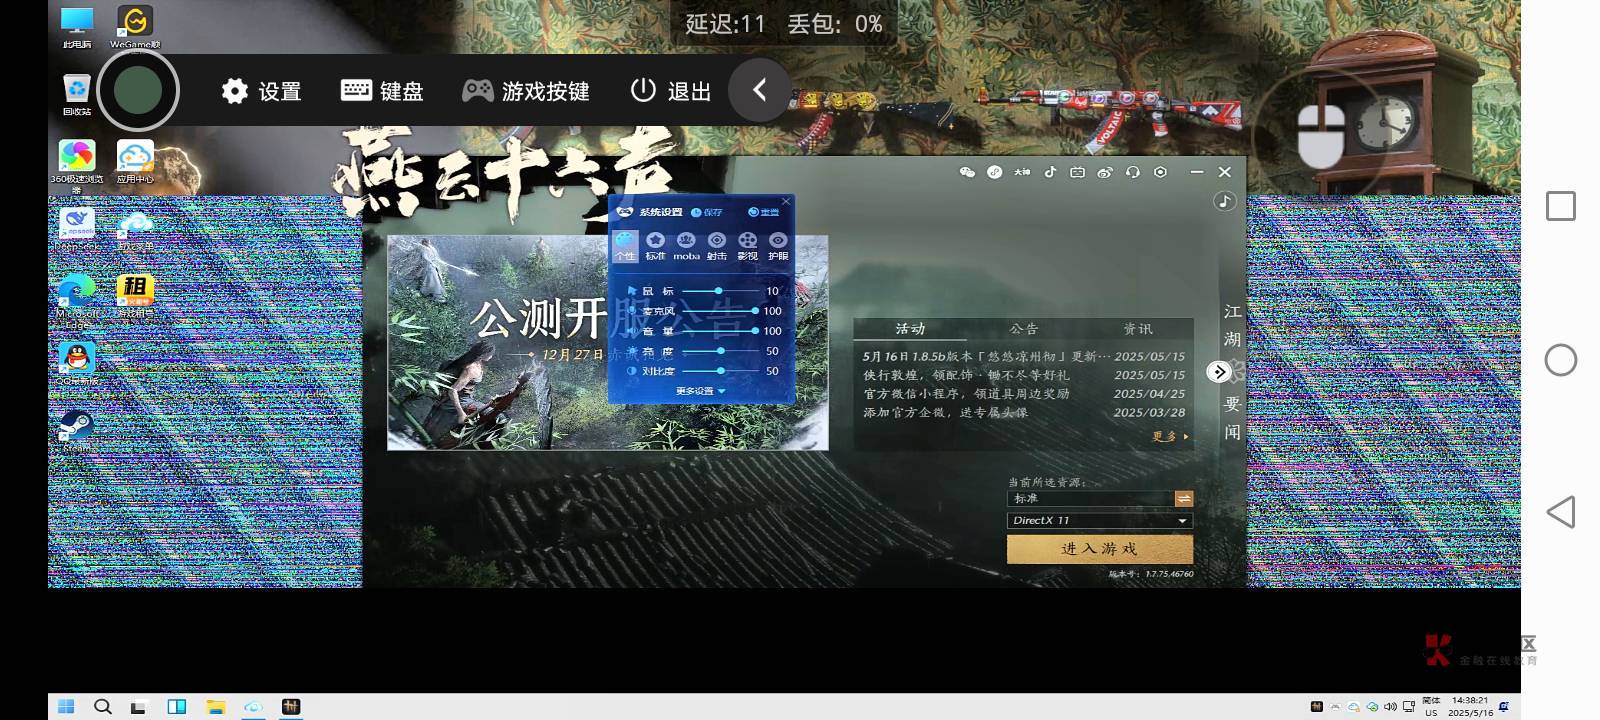Toggle launcher music note icon
Viewport: 1600px width, 720px height.
(x=1225, y=202)
